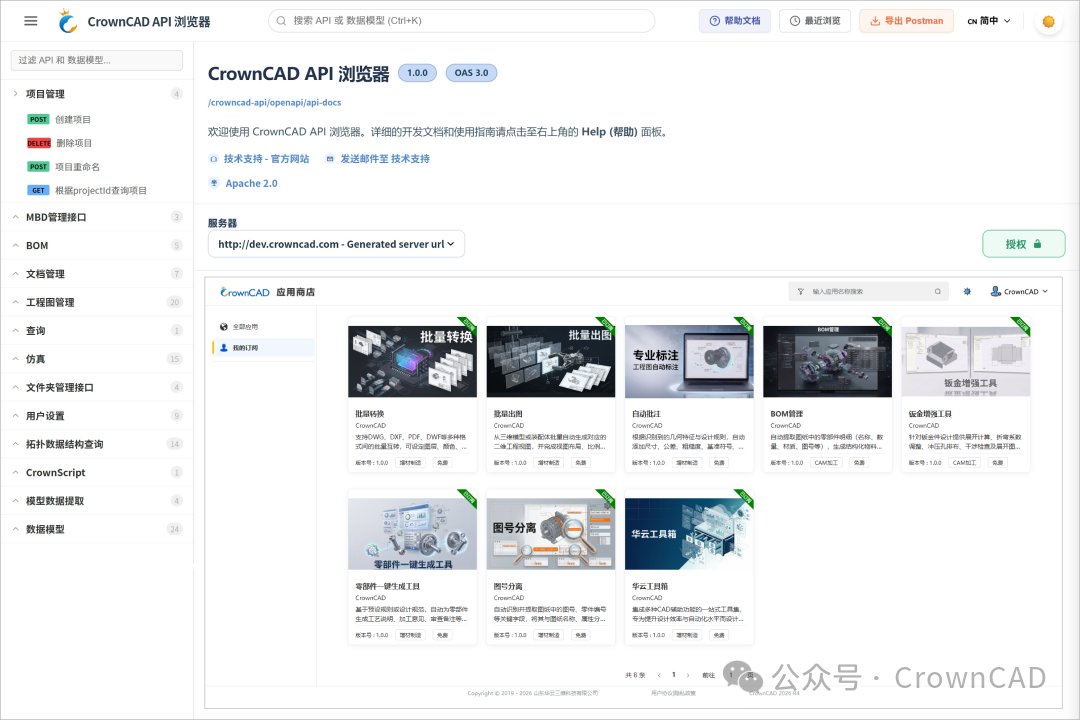Image resolution: width=1080 pixels, height=720 pixels.
Task: Expand the 用户设置 section
Action: (x=97, y=415)
